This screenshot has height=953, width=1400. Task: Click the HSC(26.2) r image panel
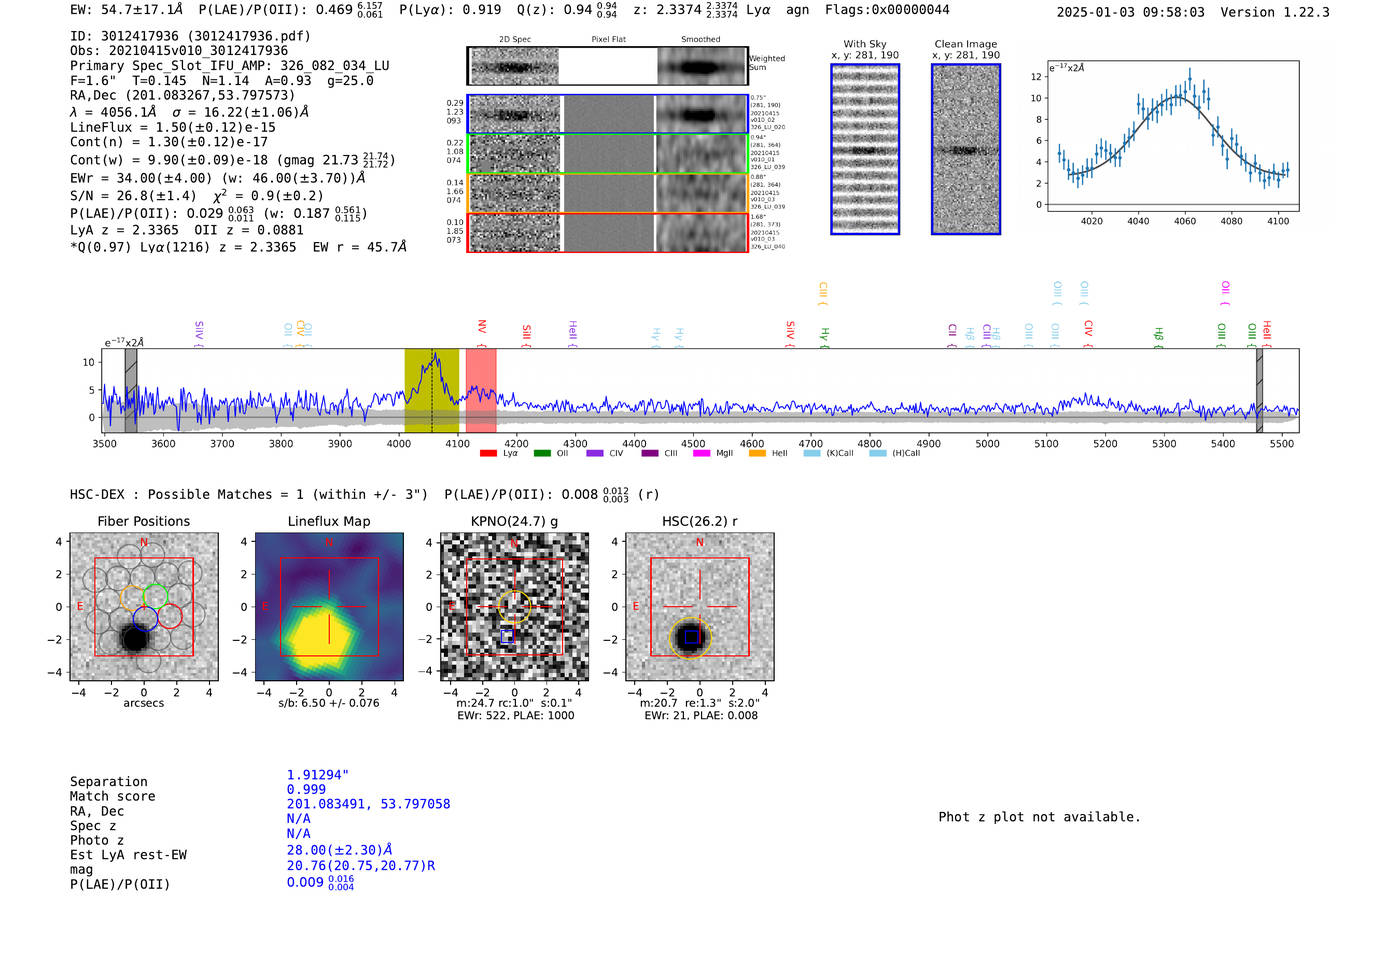click(699, 607)
